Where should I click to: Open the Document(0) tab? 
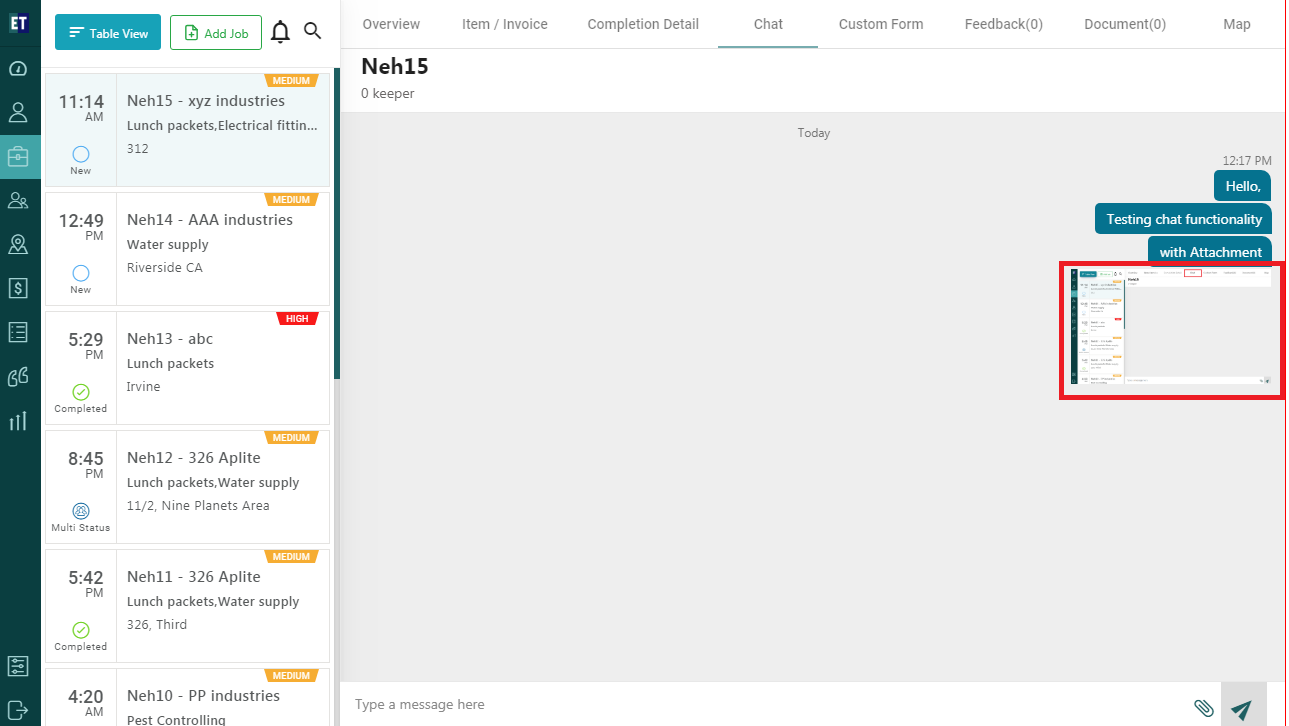pyautogui.click(x=1125, y=24)
